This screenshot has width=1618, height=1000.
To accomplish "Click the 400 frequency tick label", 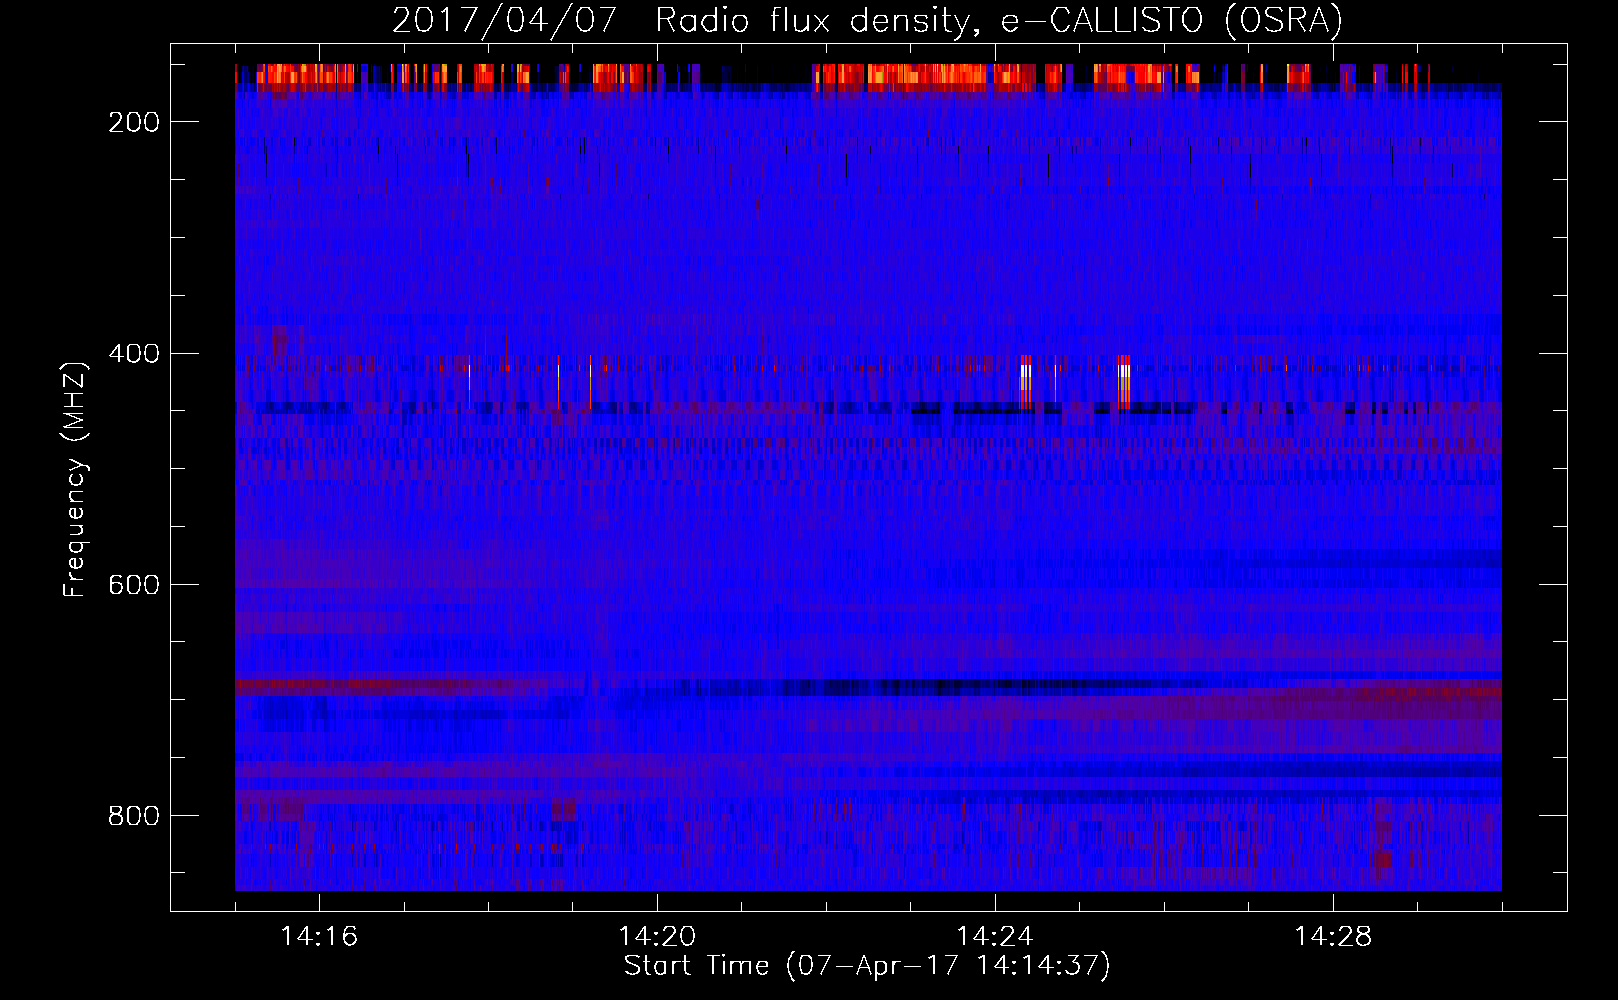I will click(134, 354).
